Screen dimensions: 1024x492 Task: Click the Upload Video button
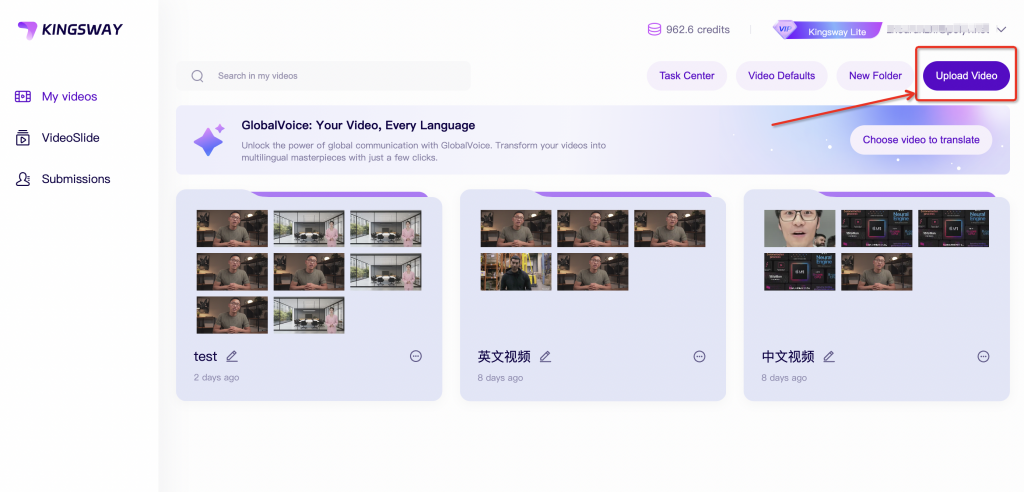[x=967, y=76]
